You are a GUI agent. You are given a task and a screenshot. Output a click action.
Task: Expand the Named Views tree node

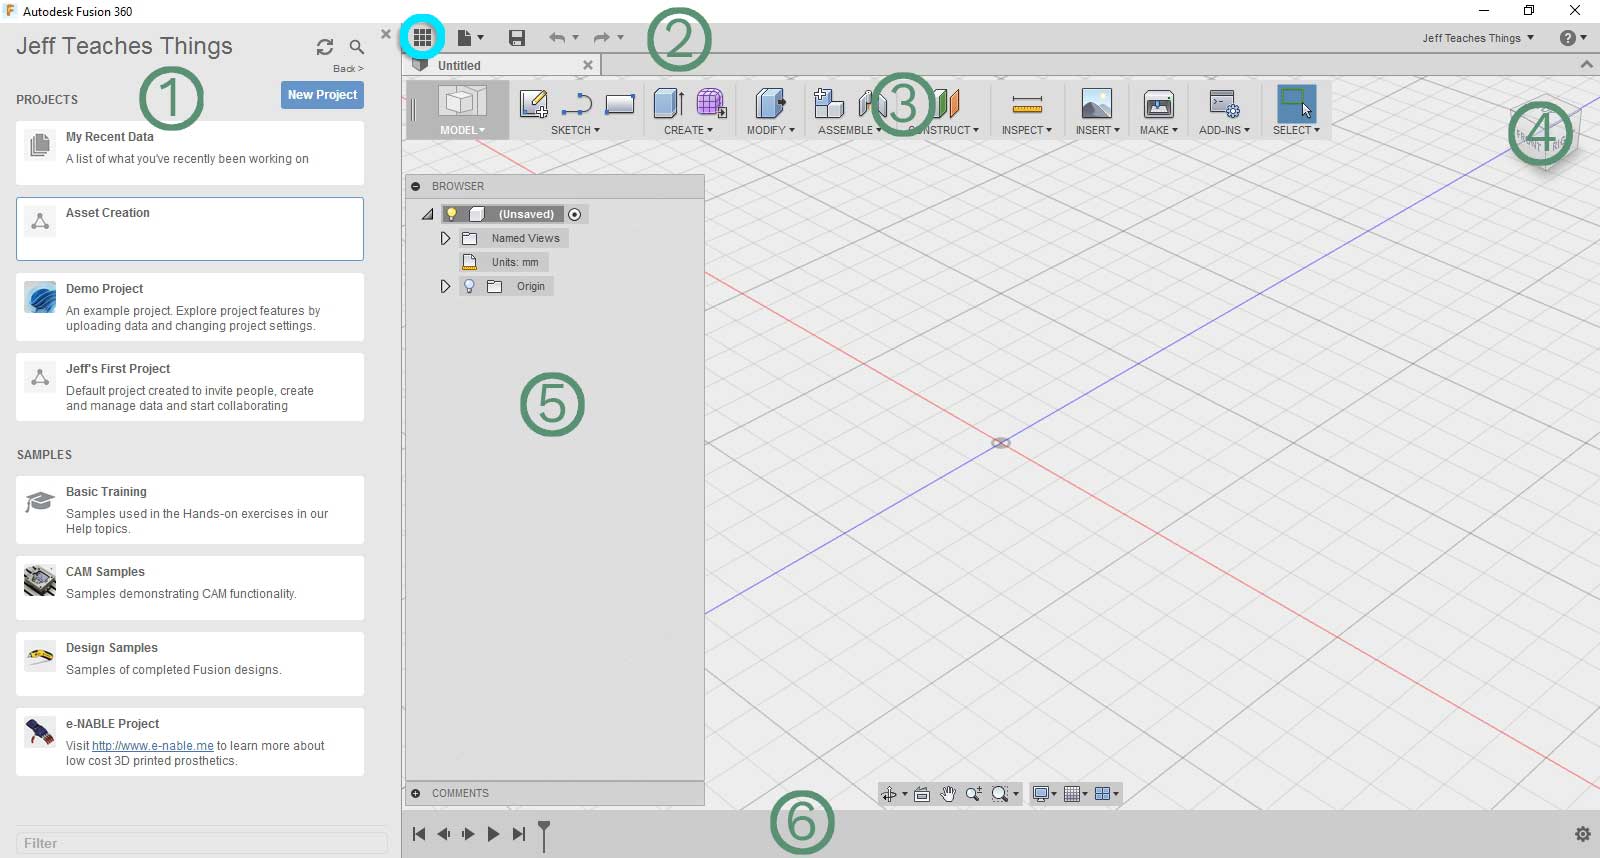click(445, 238)
